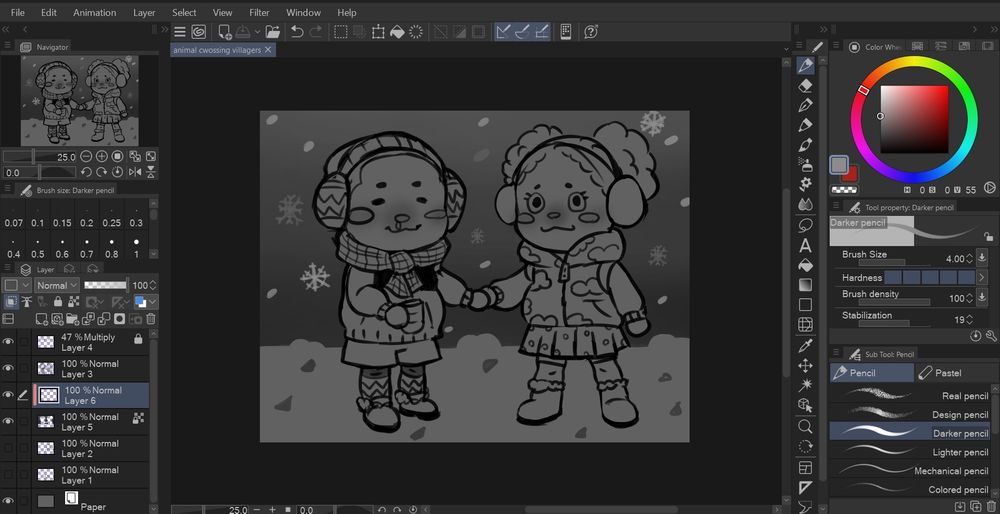Choose the Colored pencil sub tool

[x=910, y=489]
